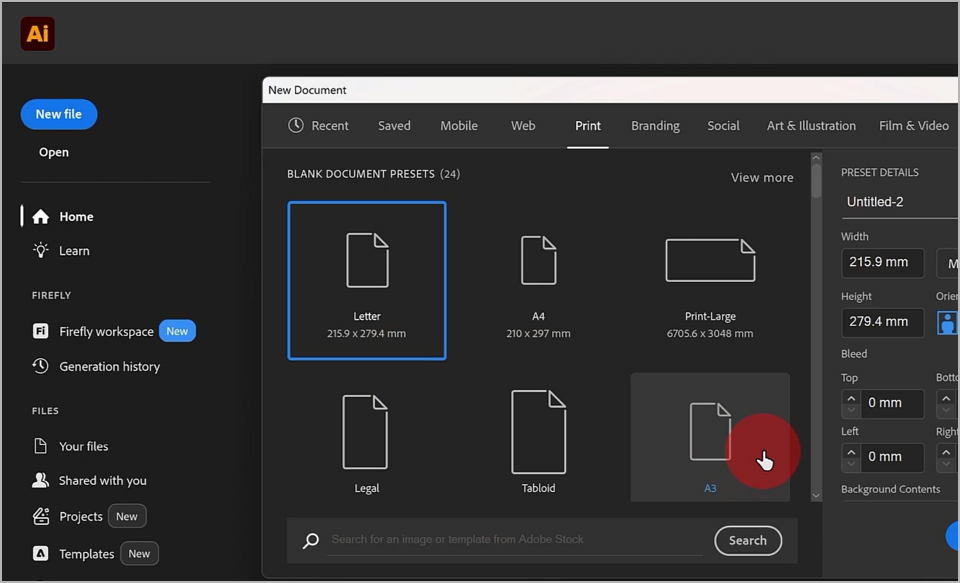Switch to the Film & Video tab

pyautogui.click(x=913, y=126)
